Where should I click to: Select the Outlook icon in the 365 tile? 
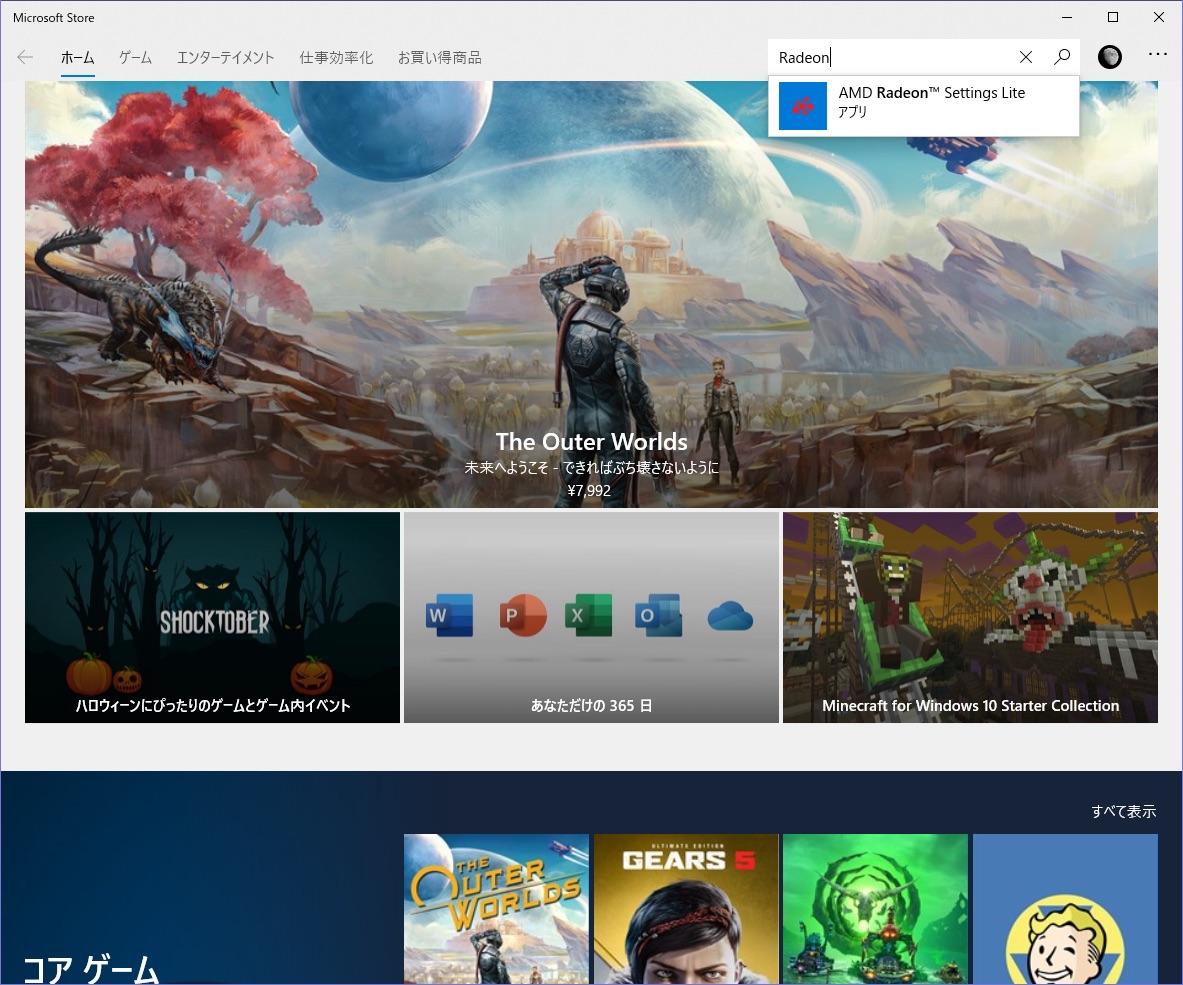click(x=659, y=616)
